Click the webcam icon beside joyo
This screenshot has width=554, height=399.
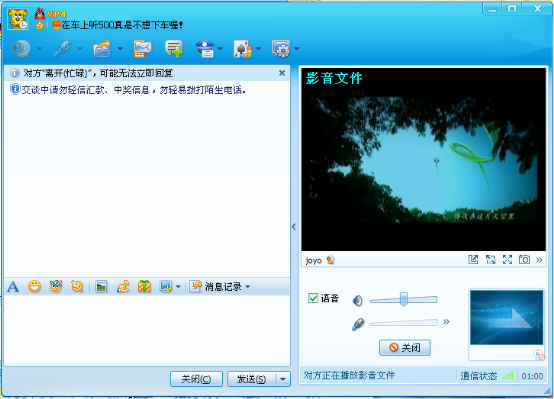pyautogui.click(x=331, y=260)
